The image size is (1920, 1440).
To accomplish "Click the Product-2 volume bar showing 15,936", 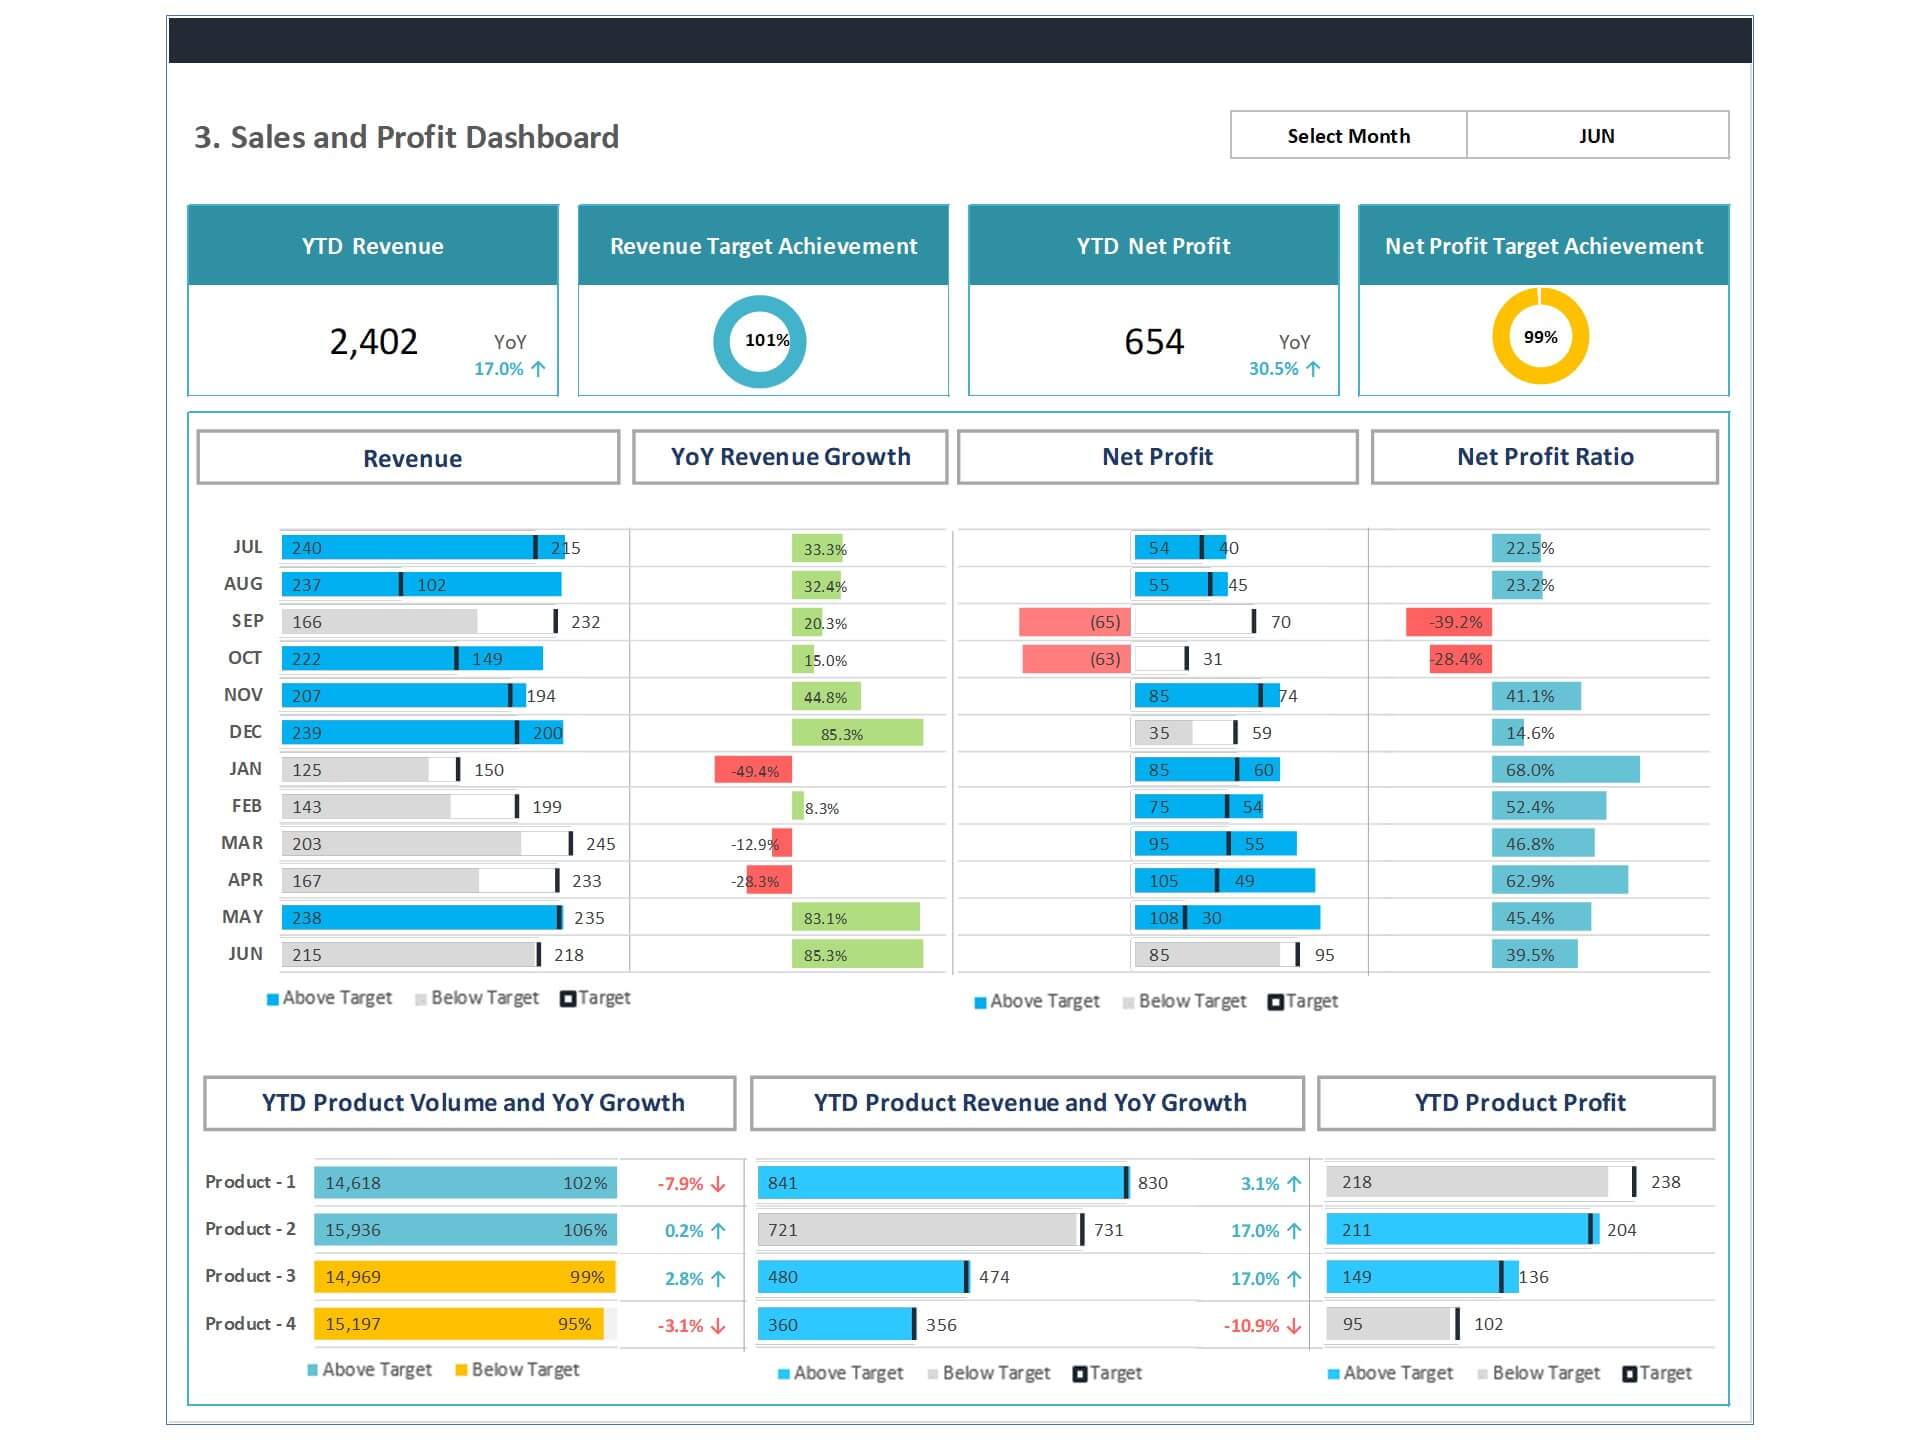I will click(x=465, y=1230).
